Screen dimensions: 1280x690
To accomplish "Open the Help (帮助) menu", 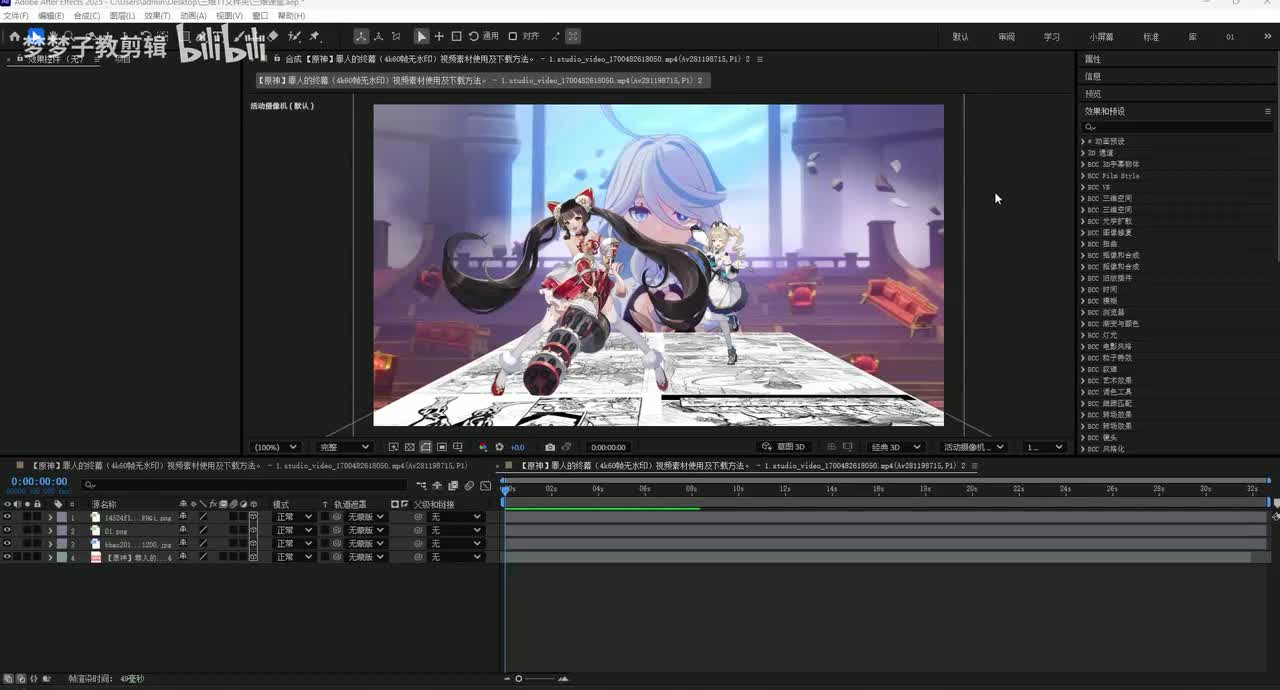I will (291, 16).
